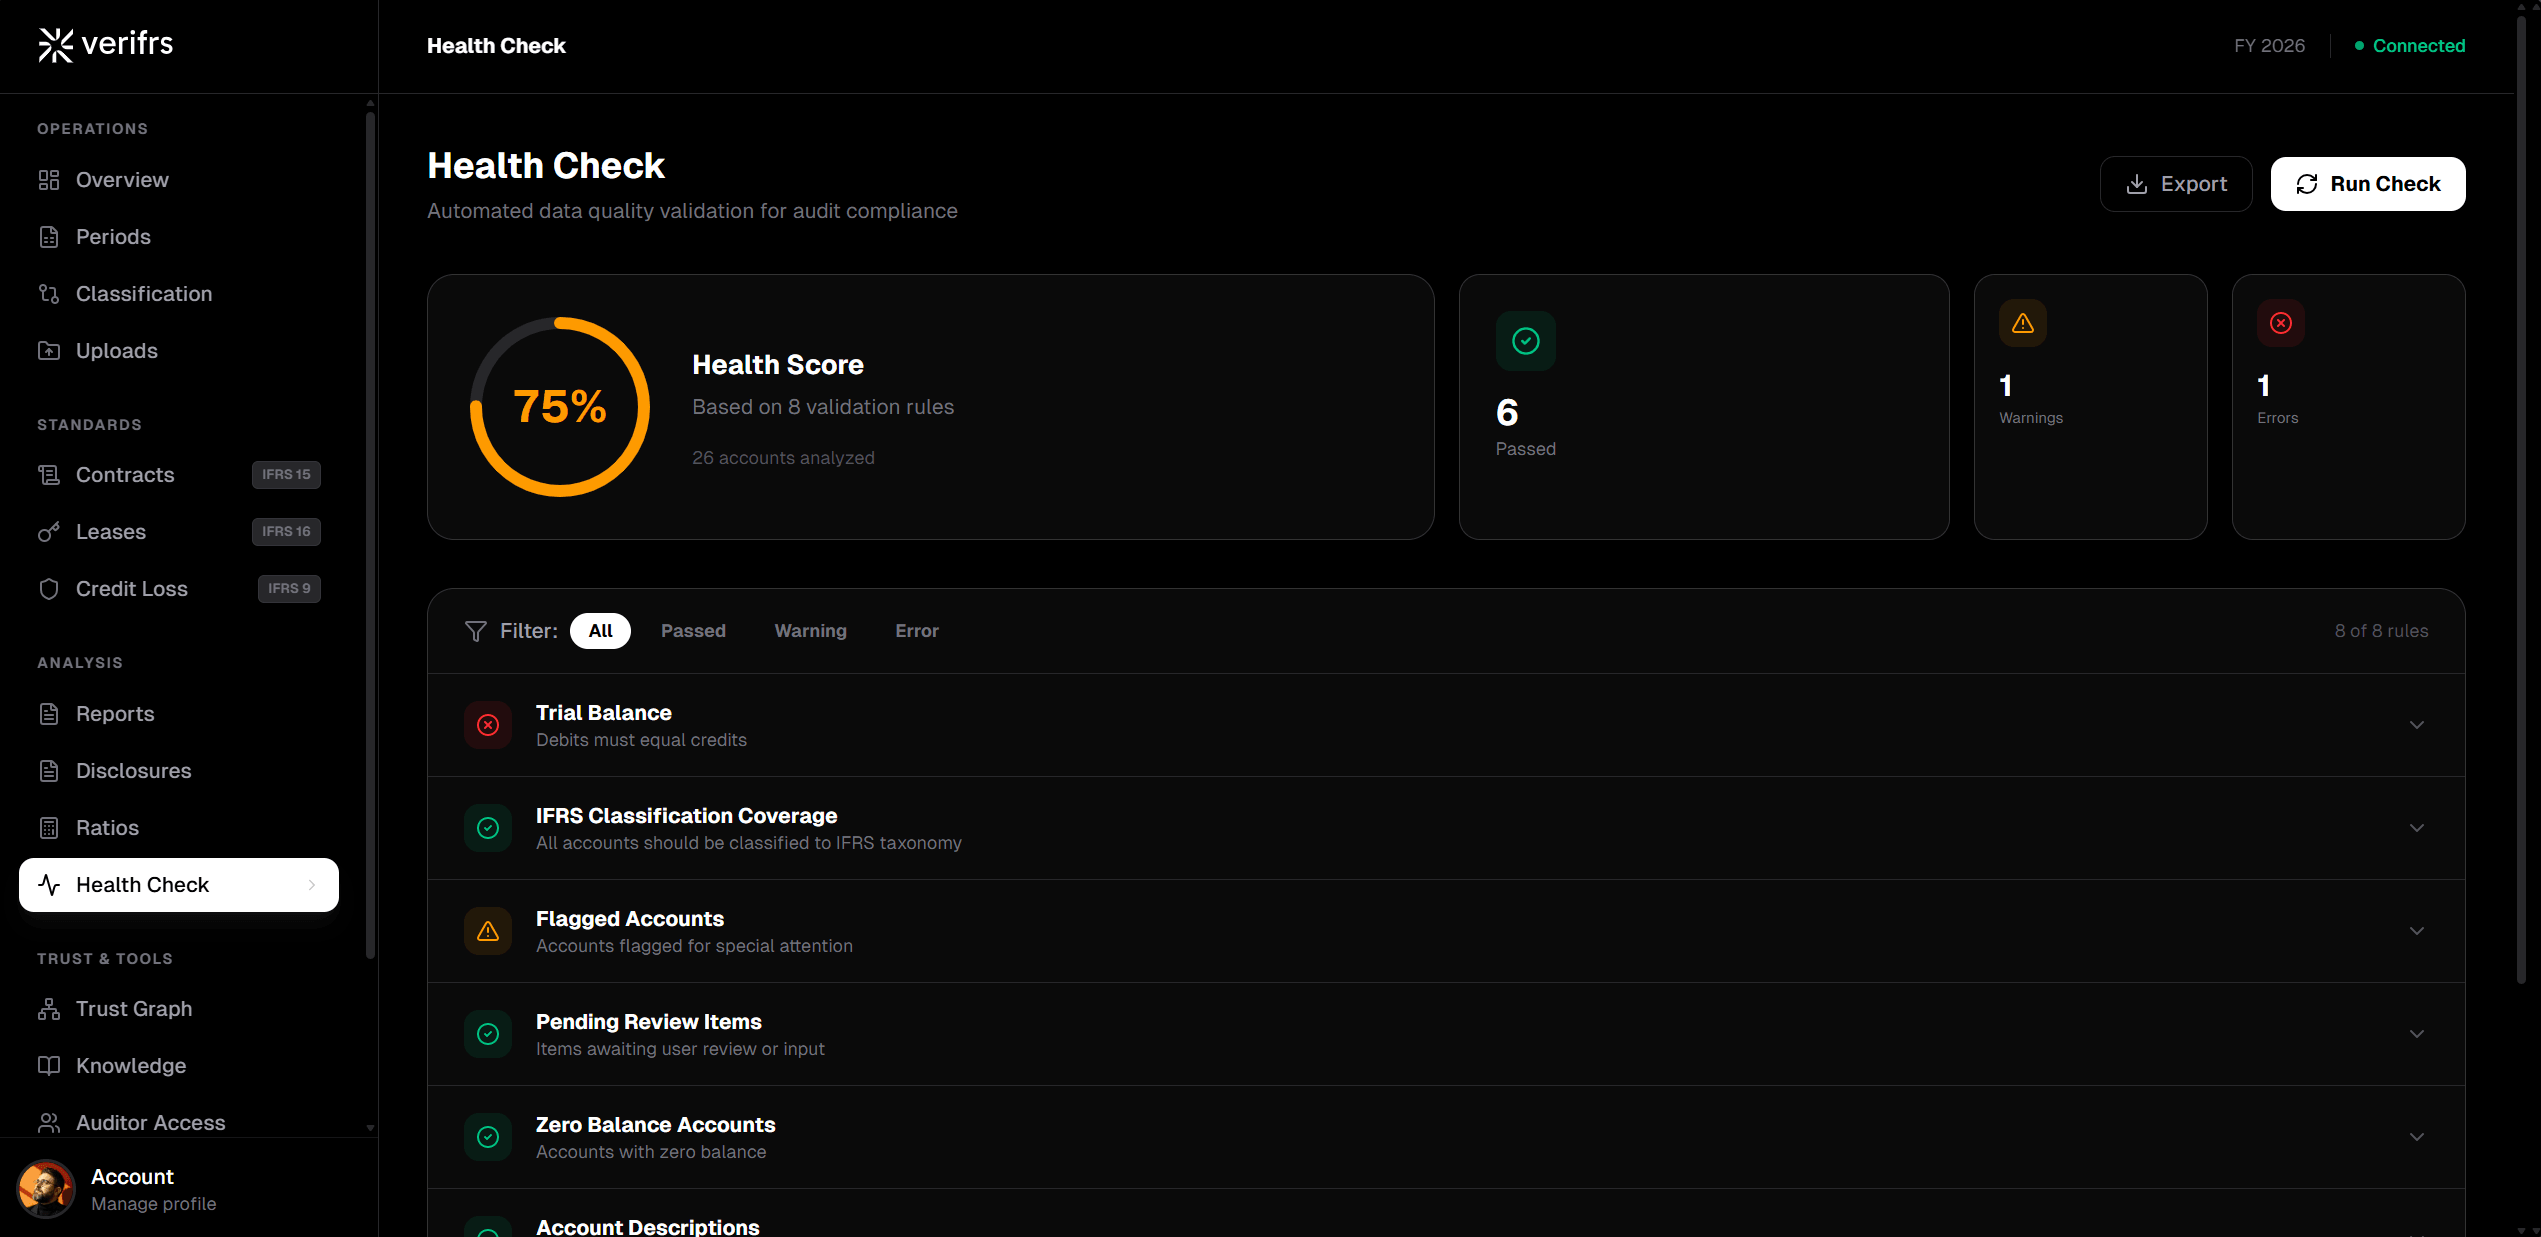Expand the Pending Review Items chevron
This screenshot has width=2541, height=1237.
click(2416, 1034)
